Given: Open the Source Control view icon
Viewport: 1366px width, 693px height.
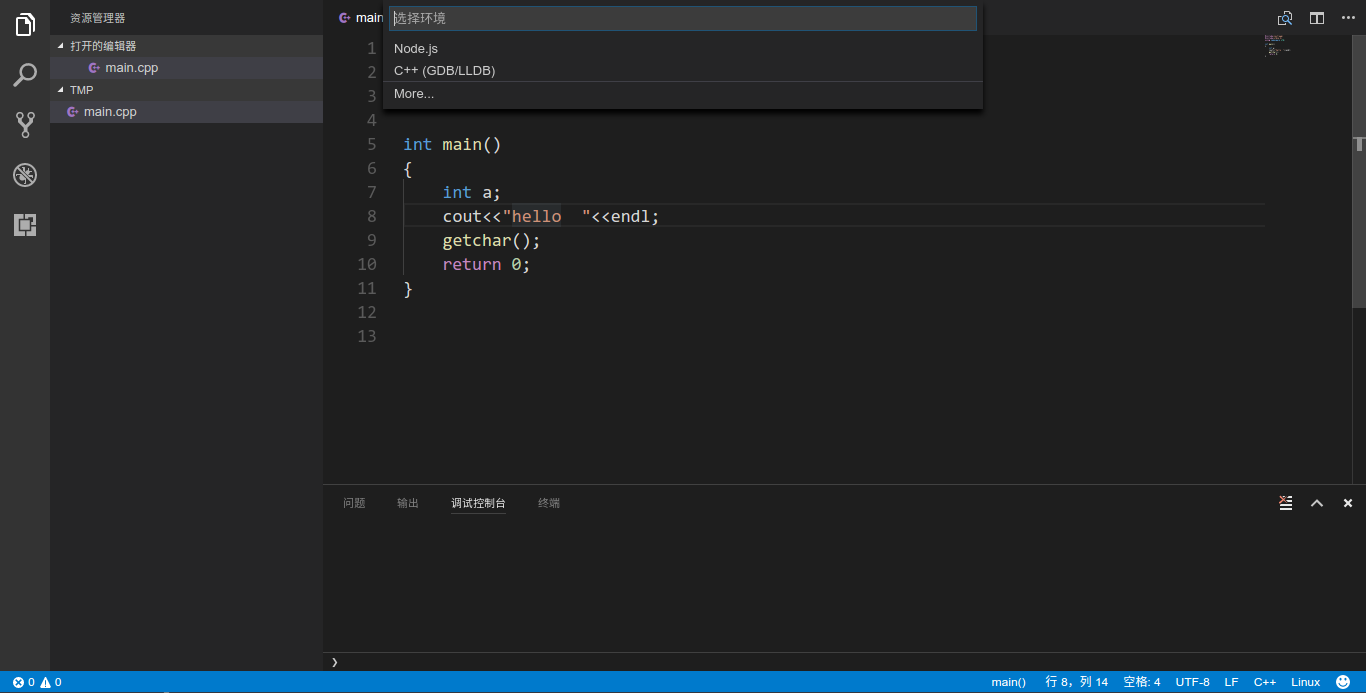Looking at the screenshot, I should point(25,125).
